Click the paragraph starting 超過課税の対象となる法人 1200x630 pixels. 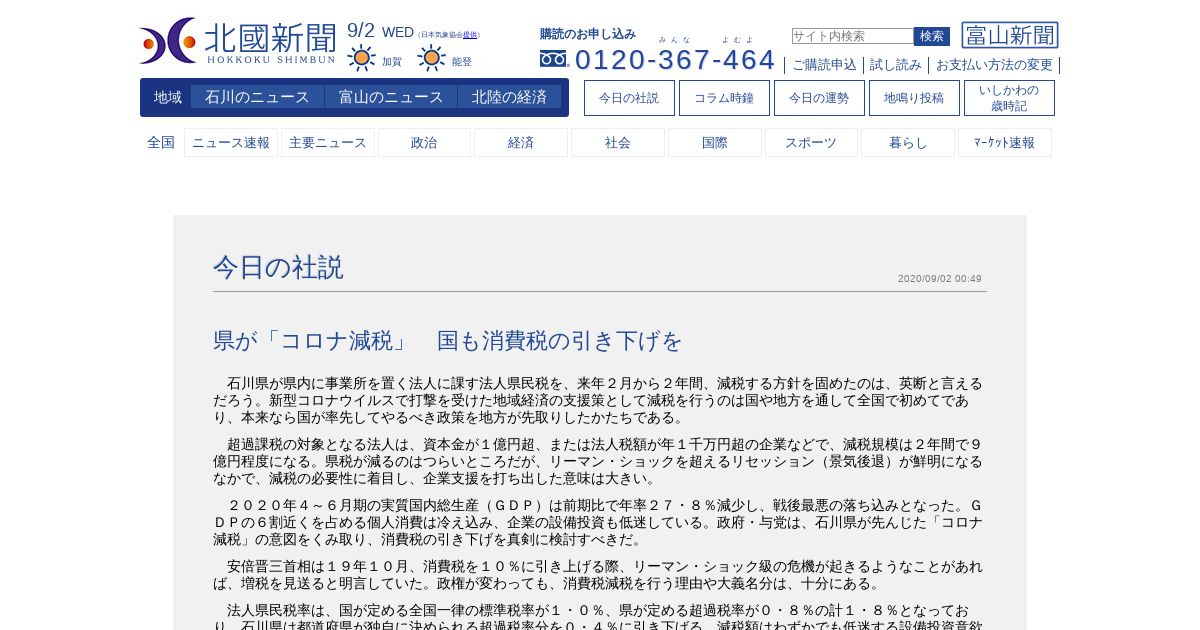click(x=598, y=462)
